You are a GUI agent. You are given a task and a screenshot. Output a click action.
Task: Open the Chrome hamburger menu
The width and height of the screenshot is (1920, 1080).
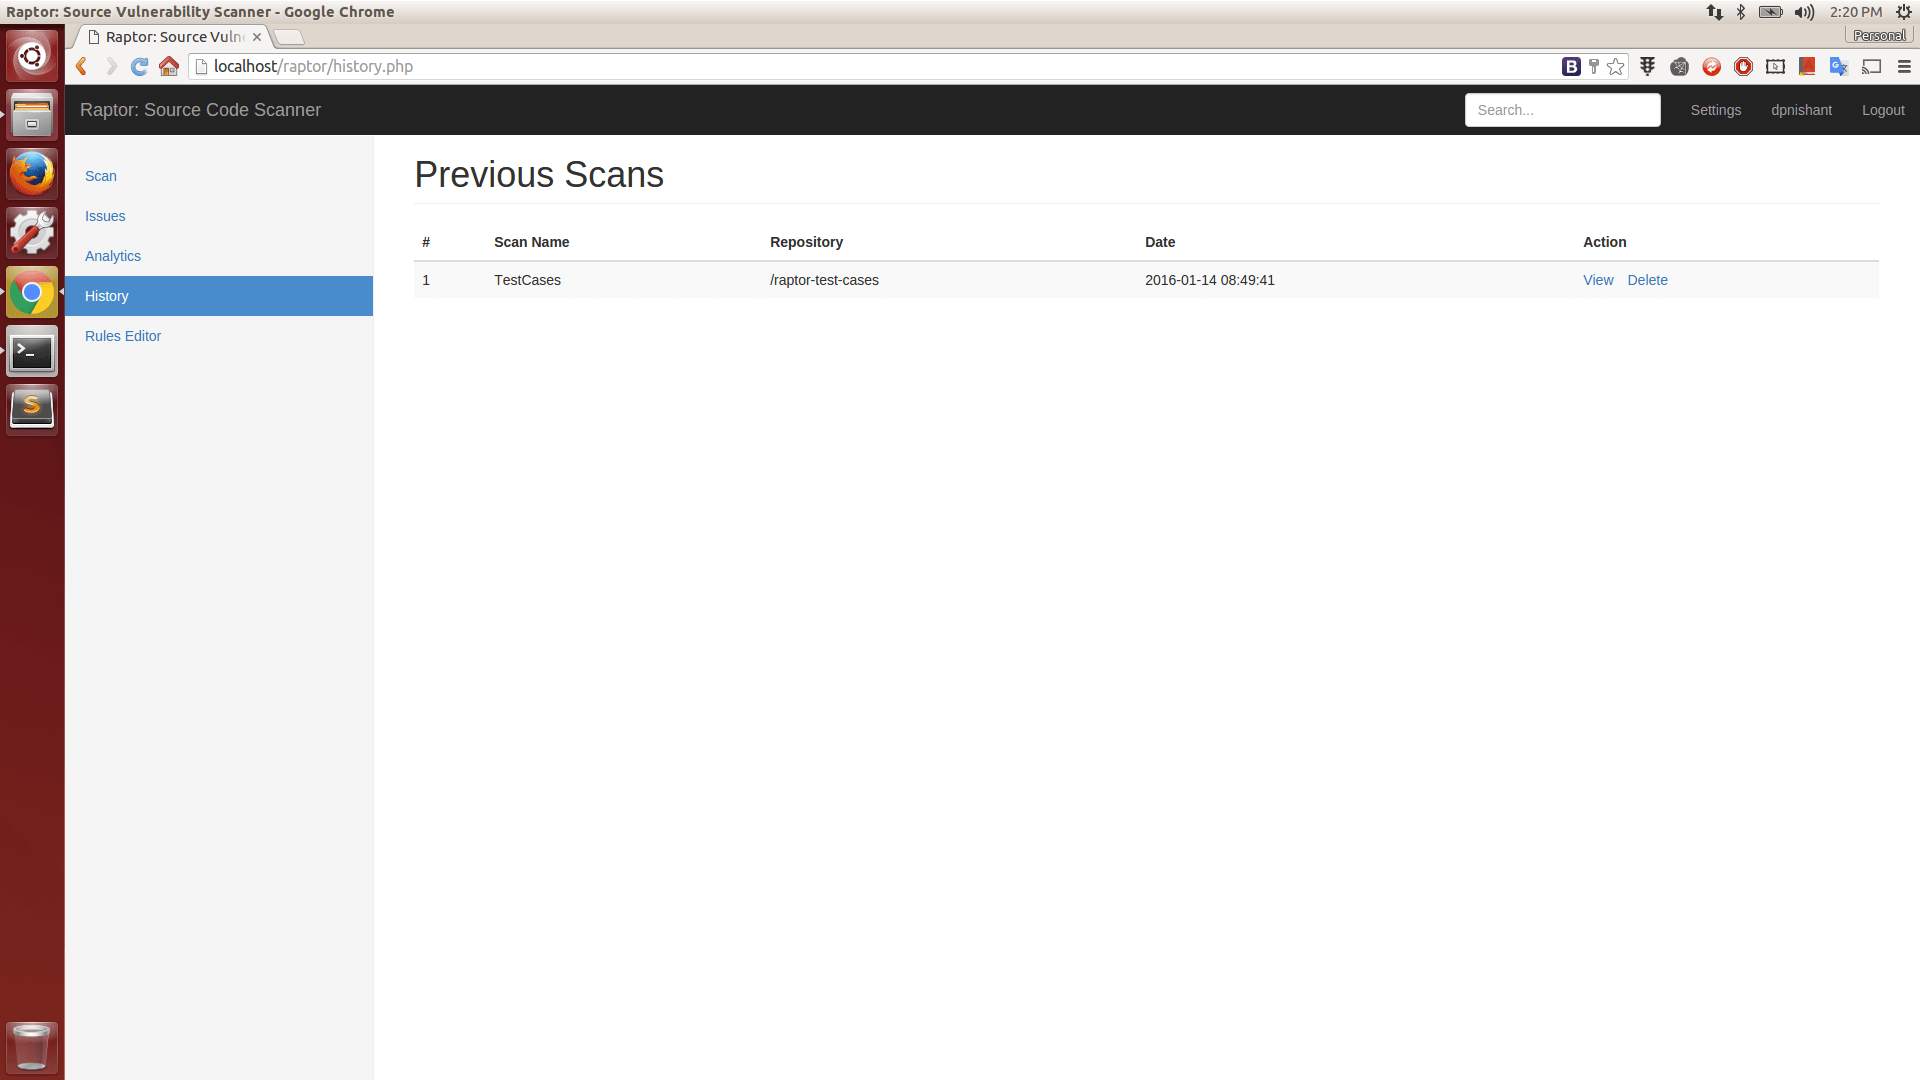[1904, 67]
